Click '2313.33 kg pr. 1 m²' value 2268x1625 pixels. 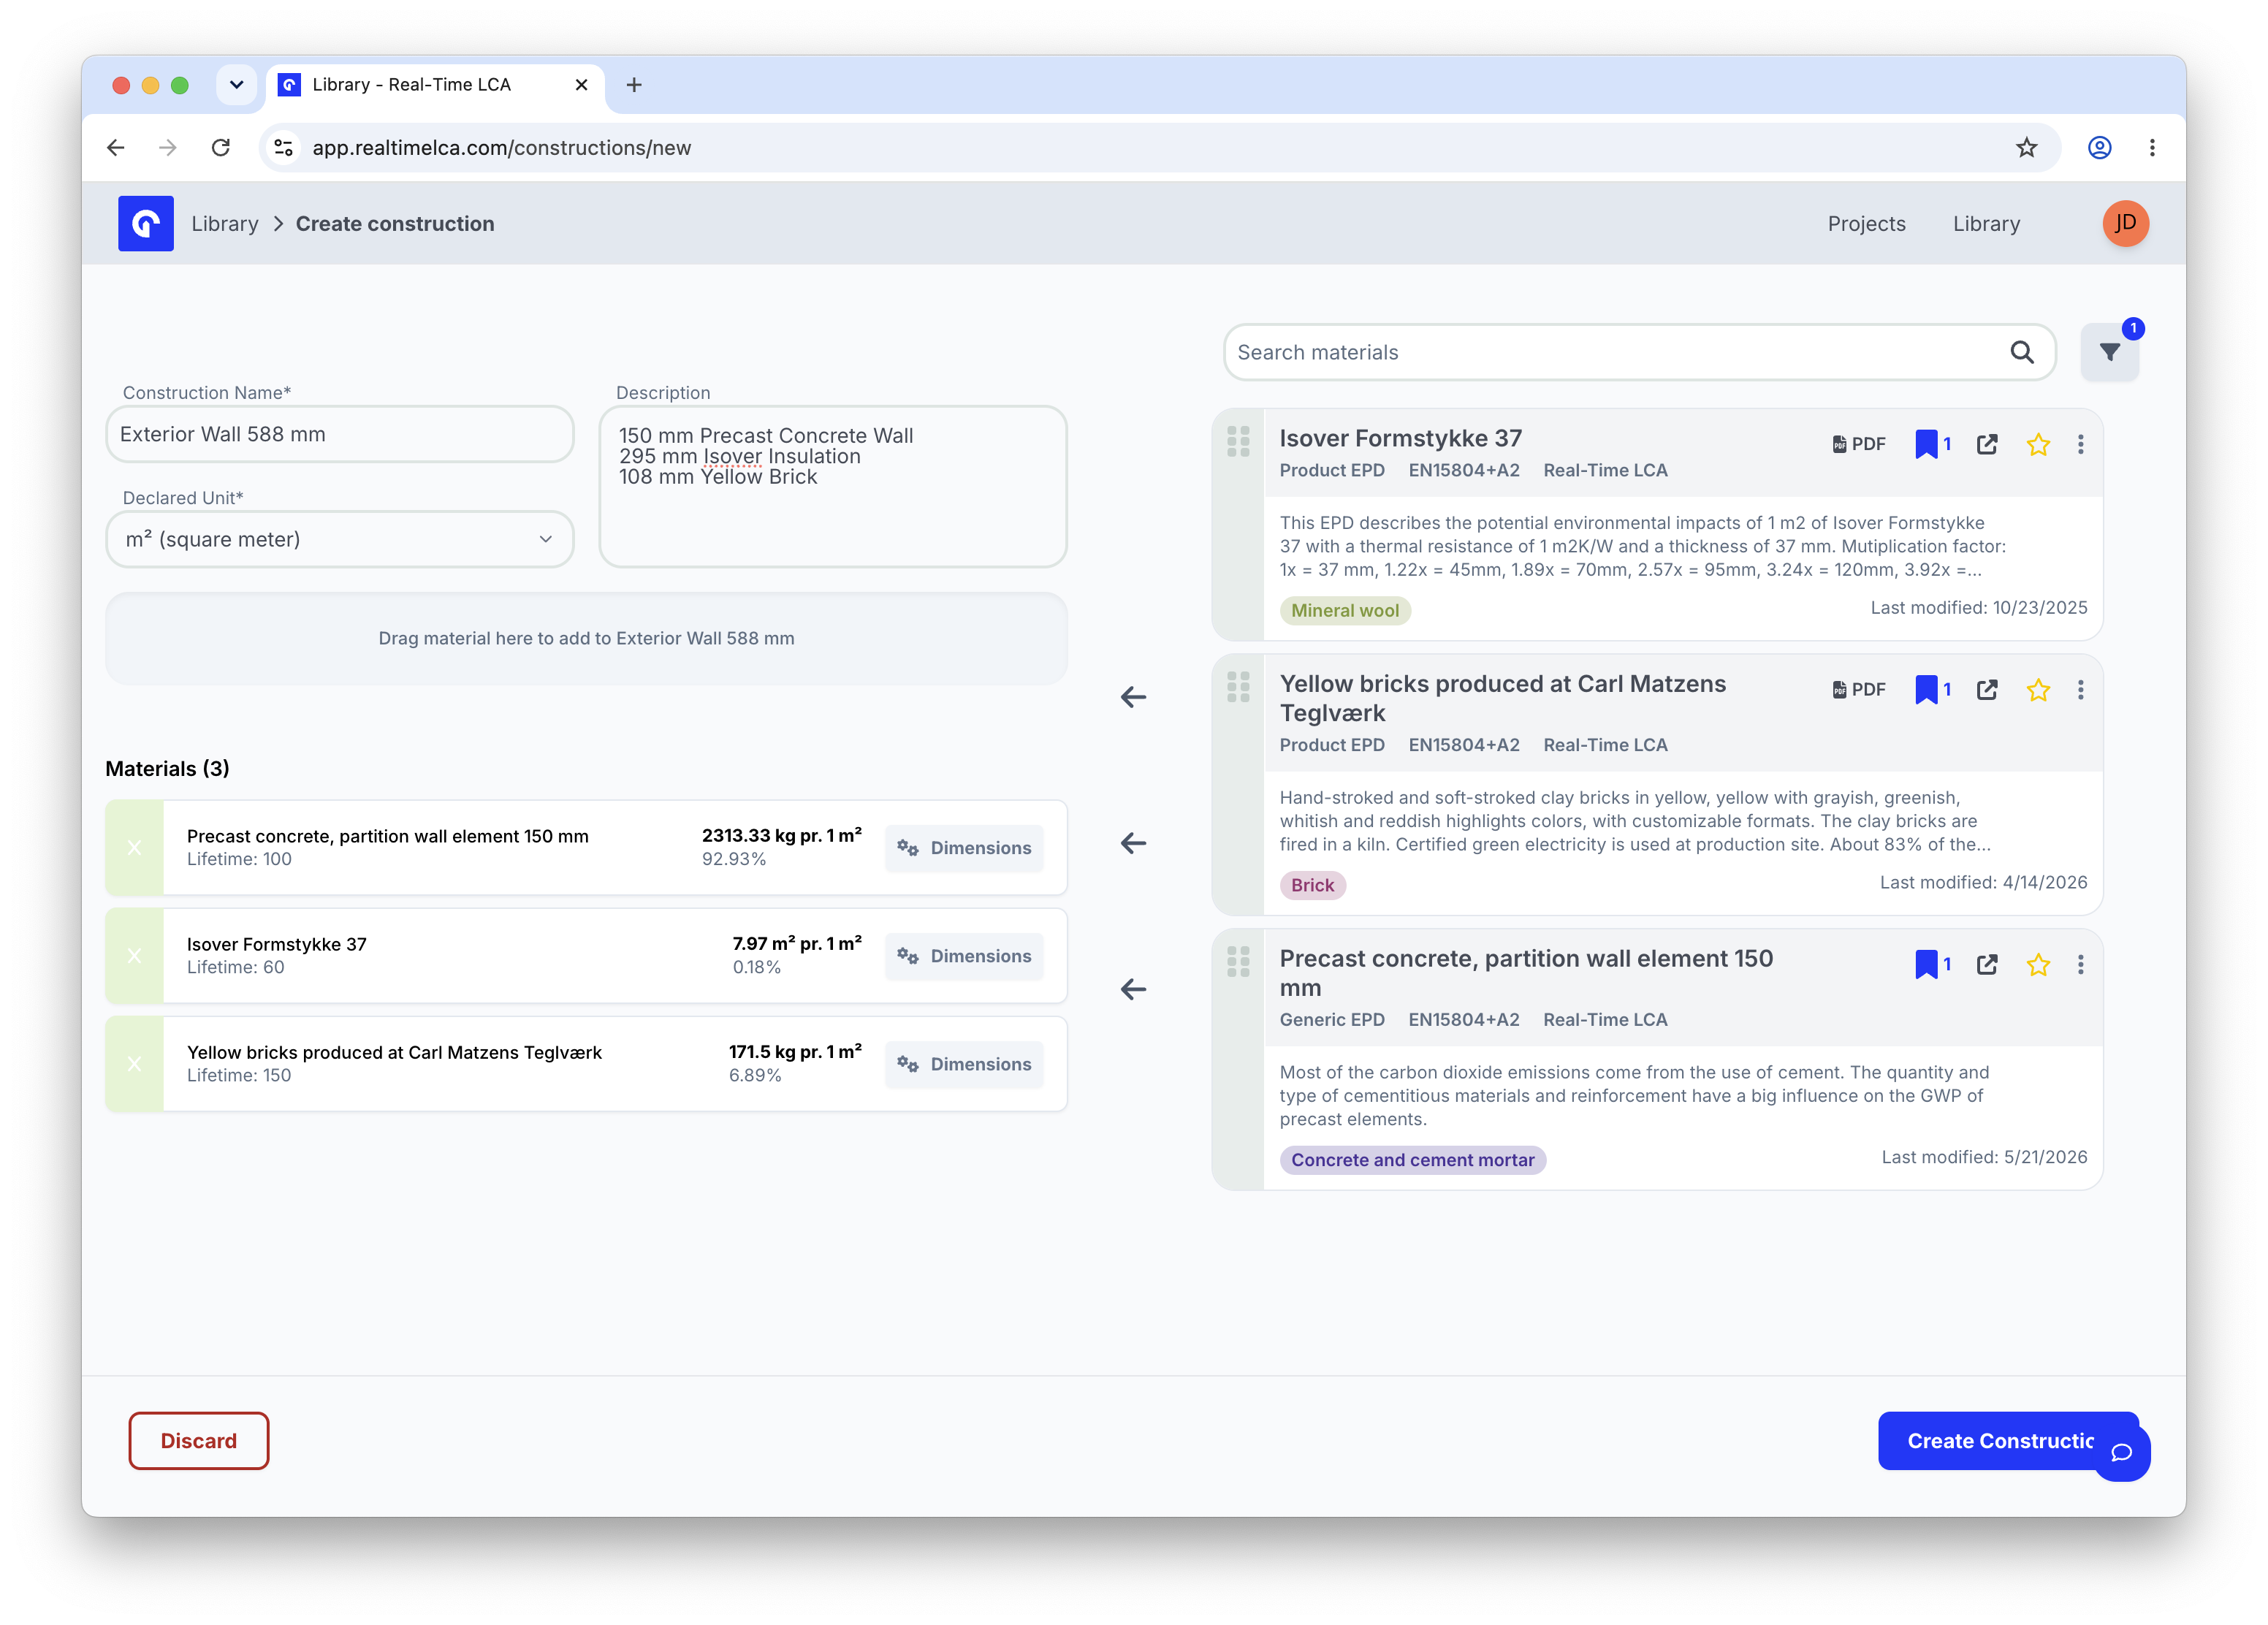tap(781, 835)
